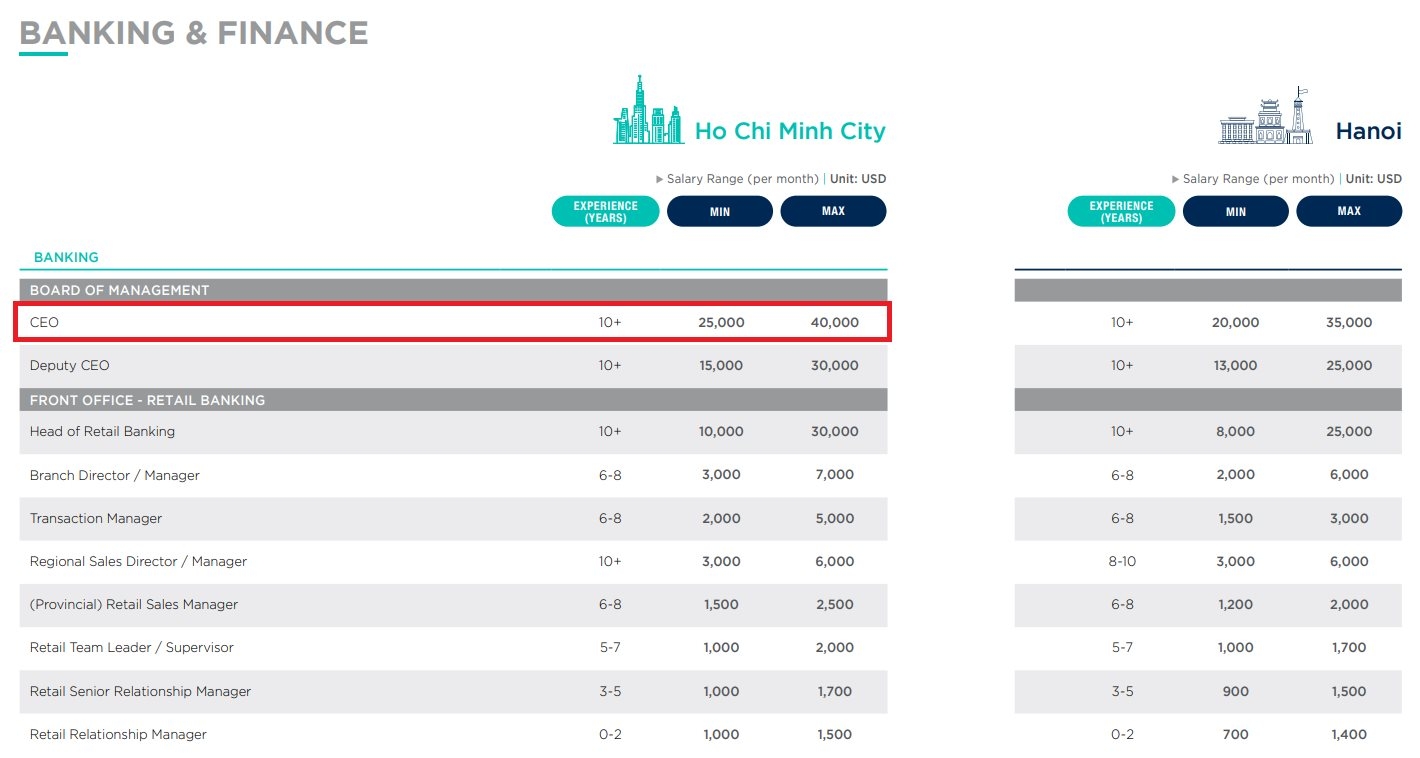Click the Branch Director / Manager row
Image resolution: width=1420 pixels, height=758 pixels.
click(115, 475)
